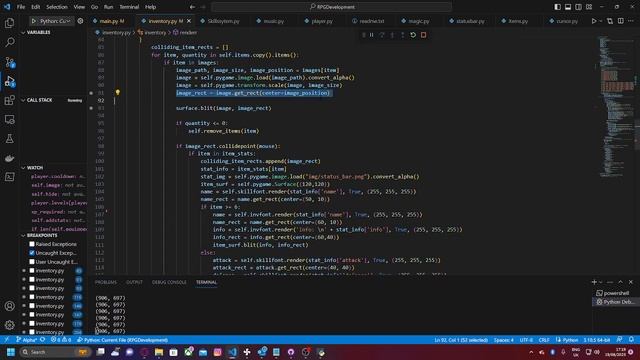The height and width of the screenshot is (360, 640).
Task: Run Python file from editor title
Action: coord(594,21)
